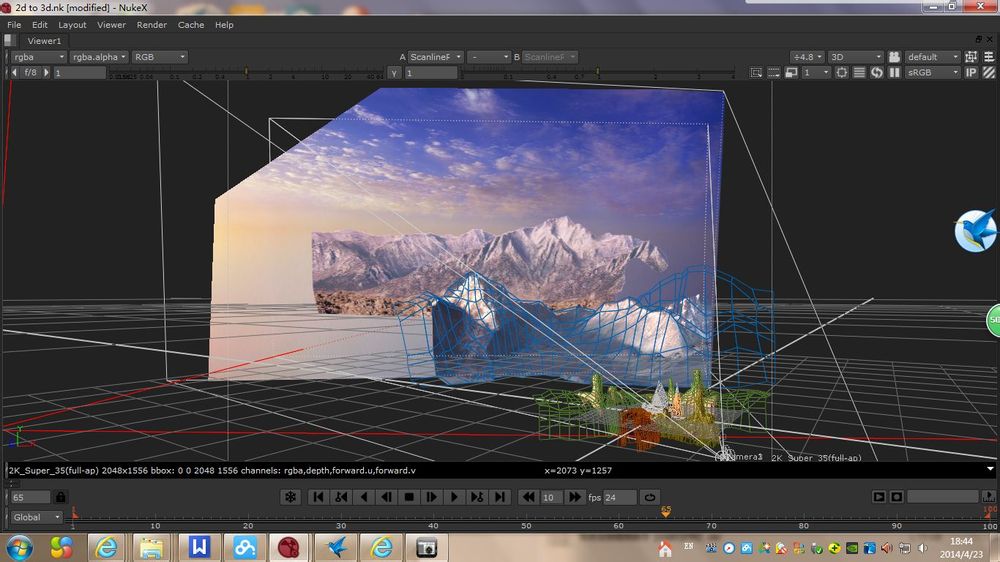Click the frame 65 playhead marker
Viewport: 1000px width, 562px height.
[666, 512]
